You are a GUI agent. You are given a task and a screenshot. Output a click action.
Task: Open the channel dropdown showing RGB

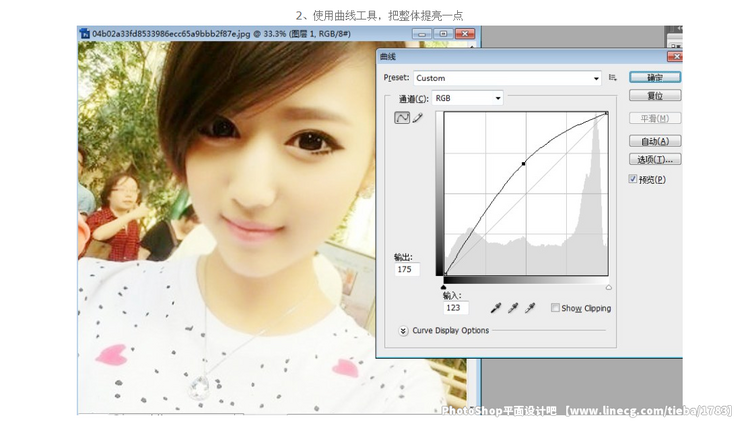[467, 98]
